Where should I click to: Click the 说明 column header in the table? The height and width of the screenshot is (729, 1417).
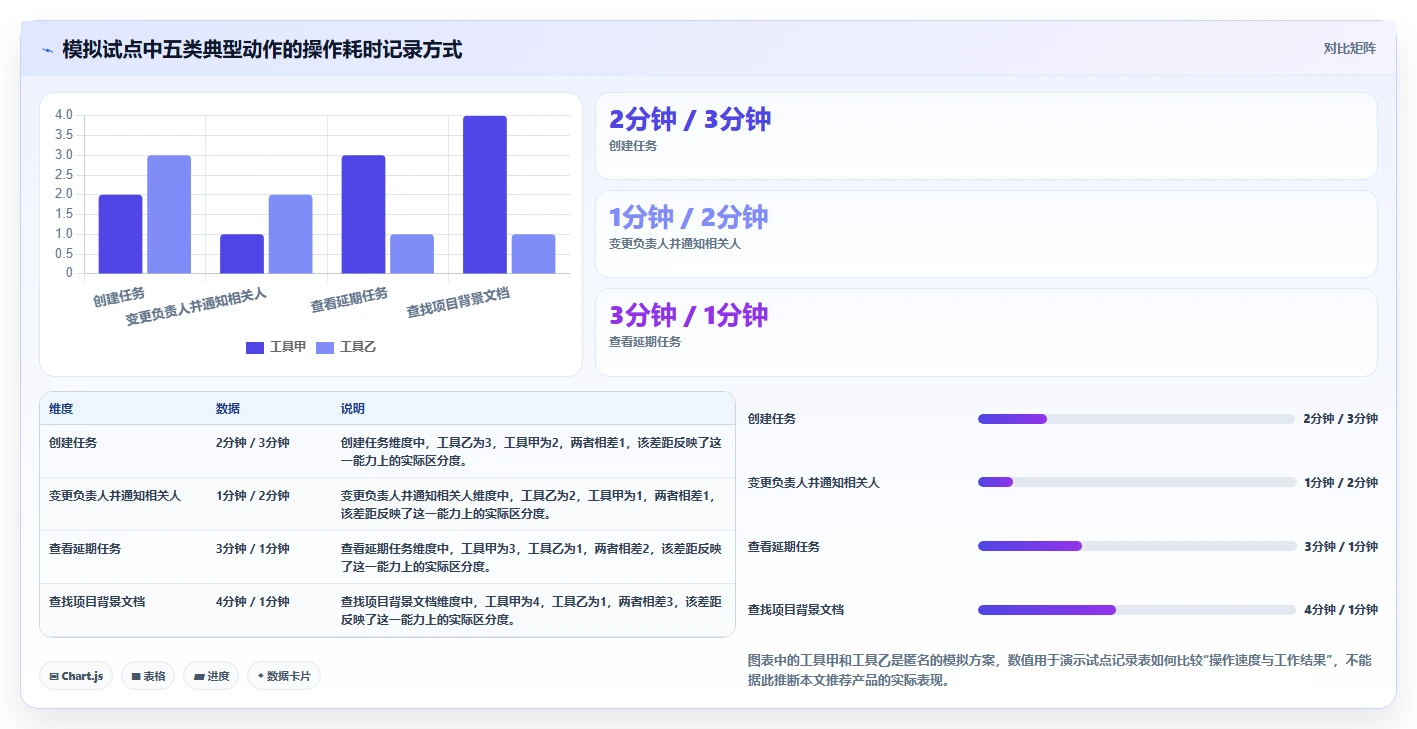[x=353, y=409]
